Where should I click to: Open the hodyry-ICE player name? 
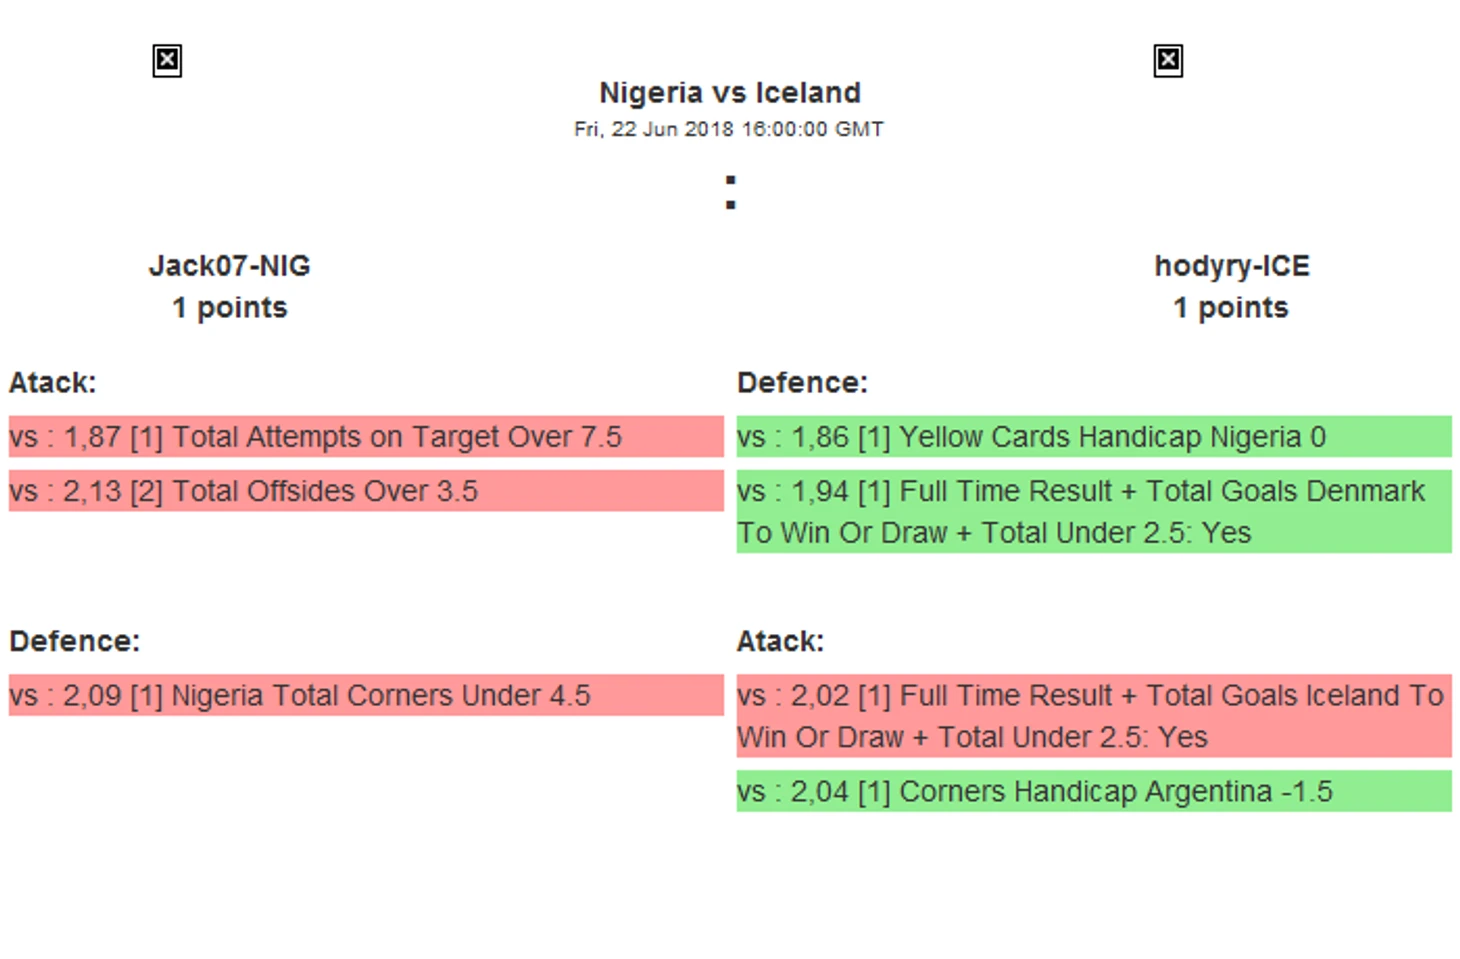[x=1231, y=266]
